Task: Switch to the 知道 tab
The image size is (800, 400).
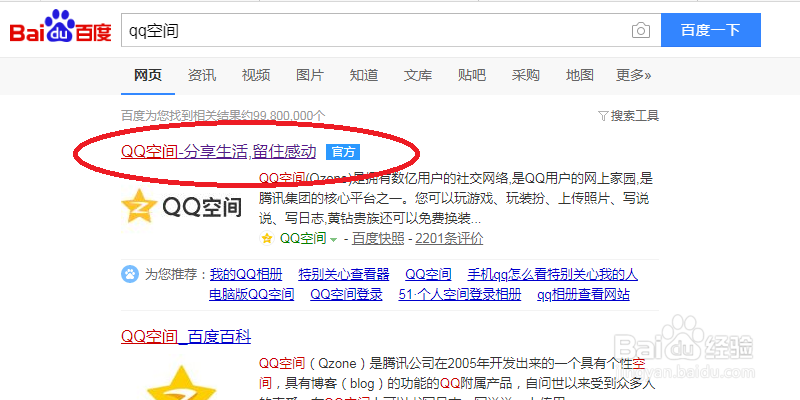Action: pyautogui.click(x=364, y=76)
